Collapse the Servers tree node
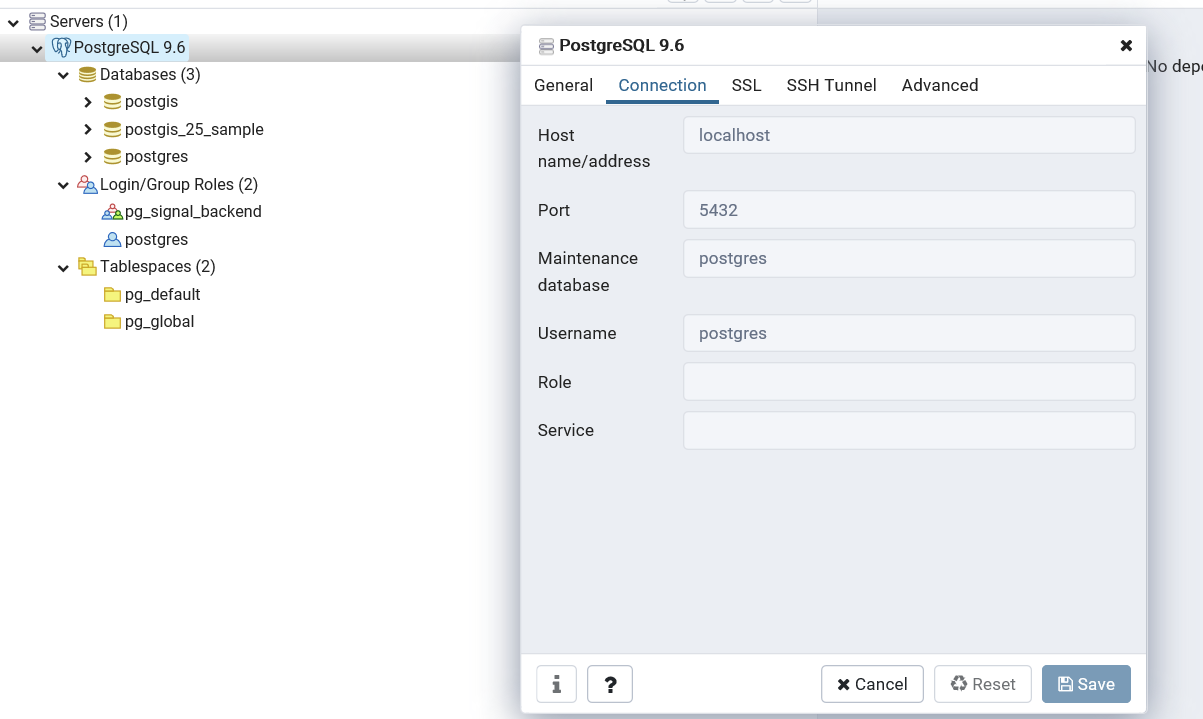Image resolution: width=1203 pixels, height=719 pixels. [x=13, y=22]
